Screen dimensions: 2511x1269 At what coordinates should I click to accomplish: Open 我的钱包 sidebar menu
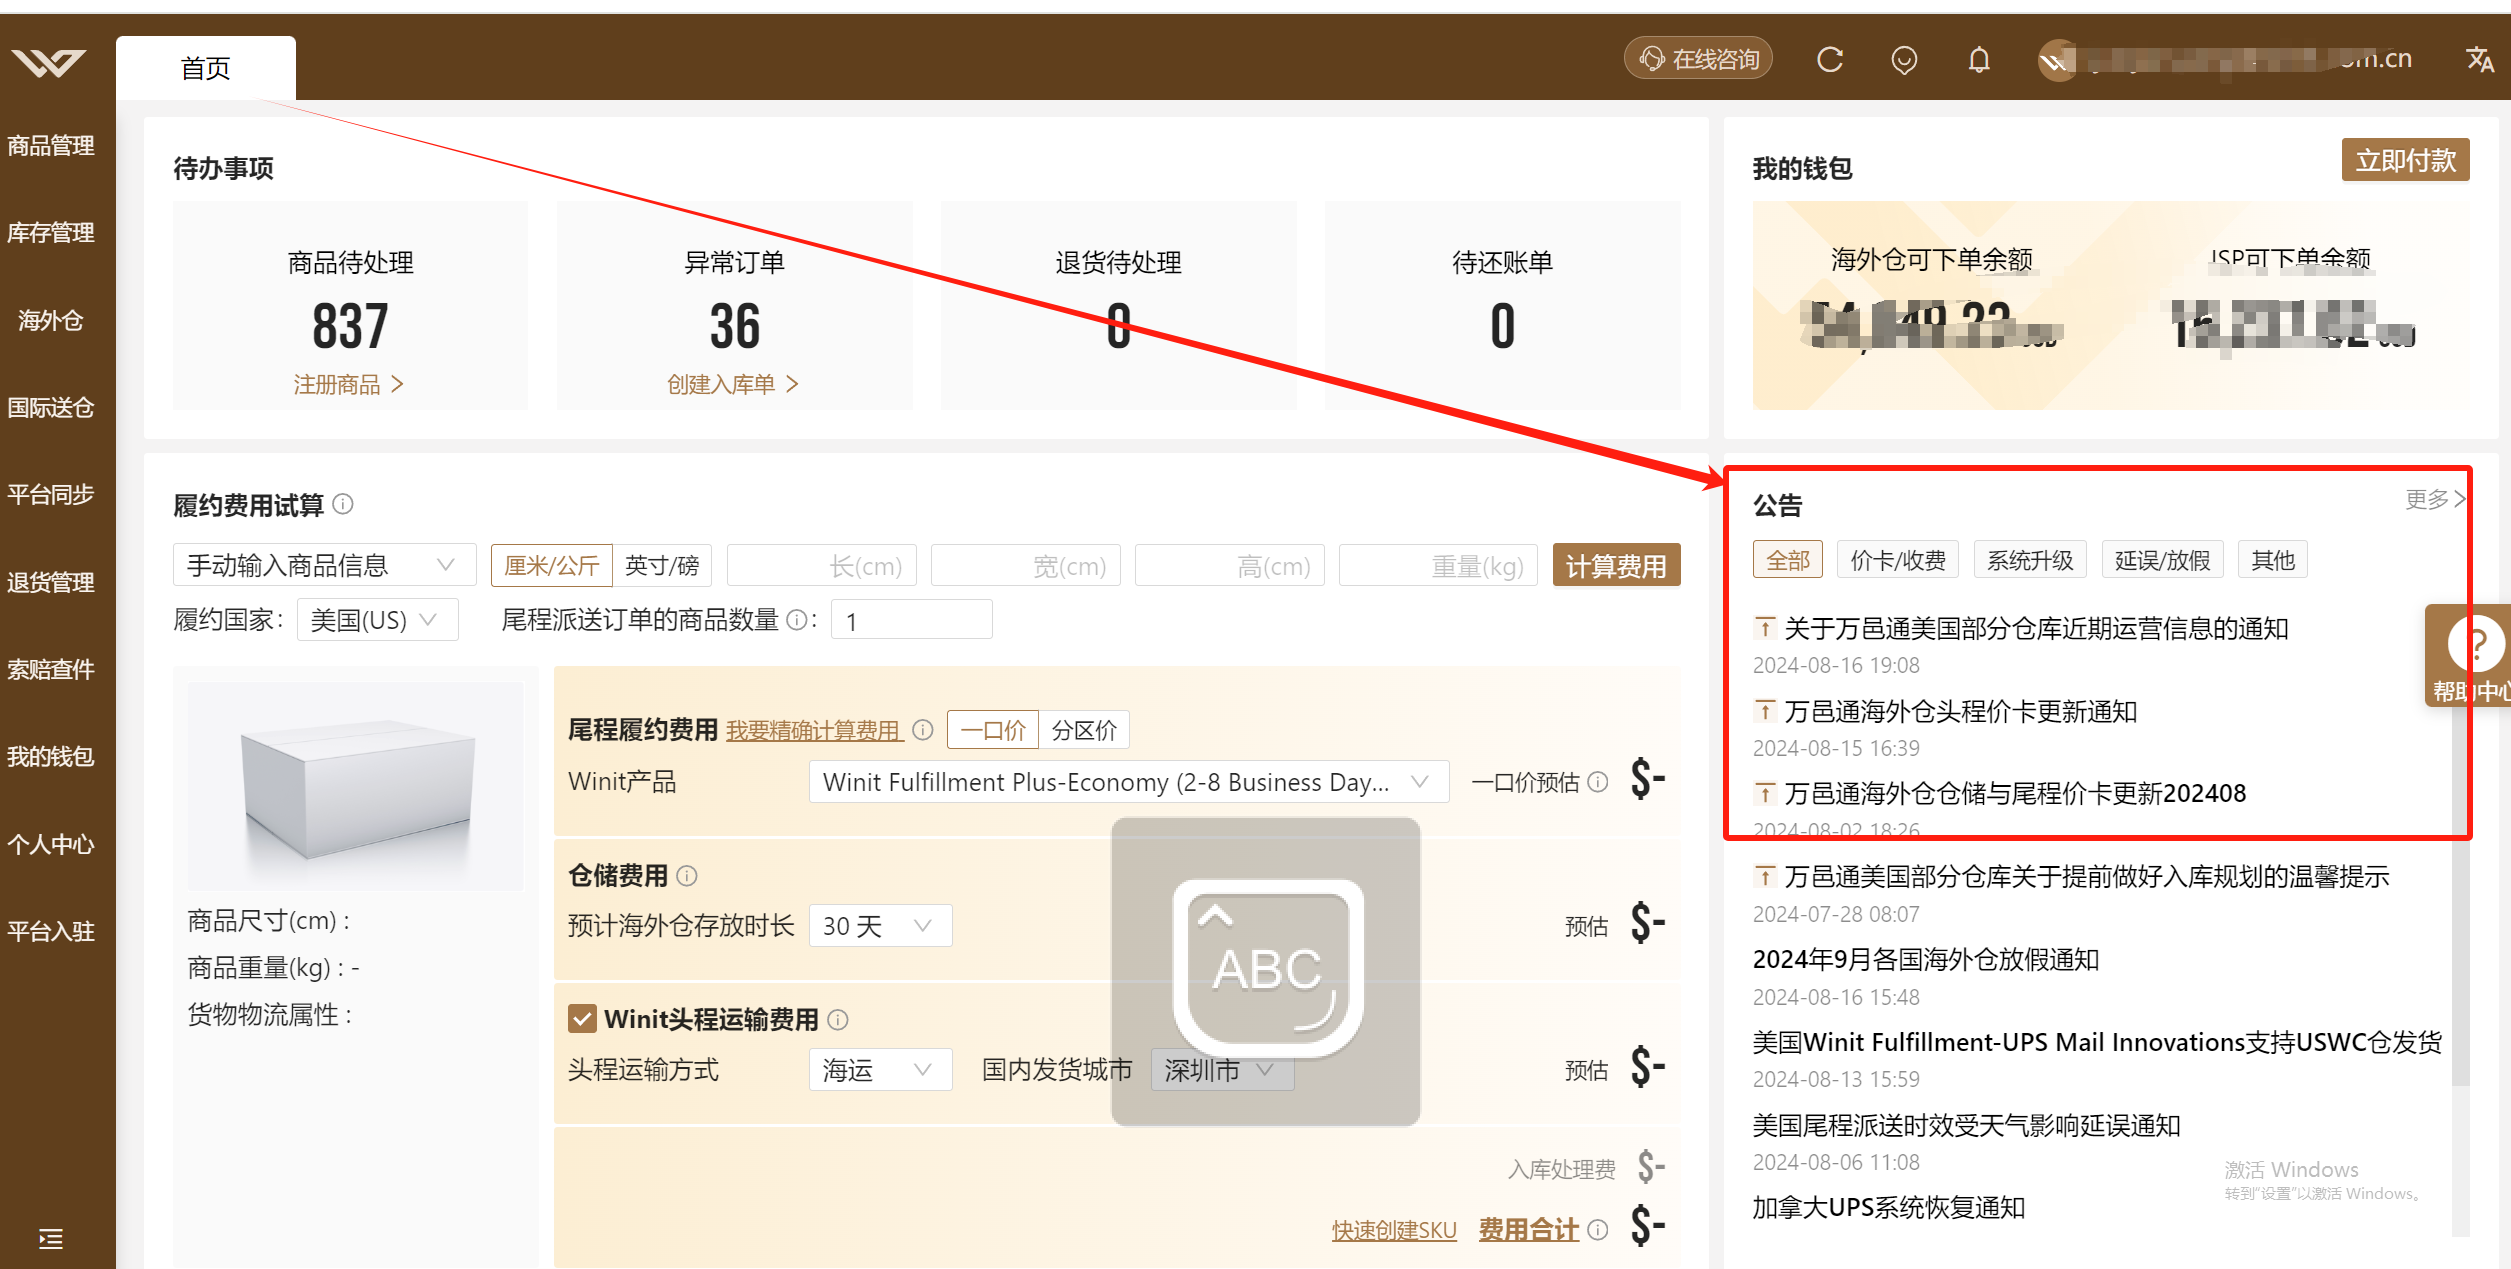pyautogui.click(x=51, y=757)
